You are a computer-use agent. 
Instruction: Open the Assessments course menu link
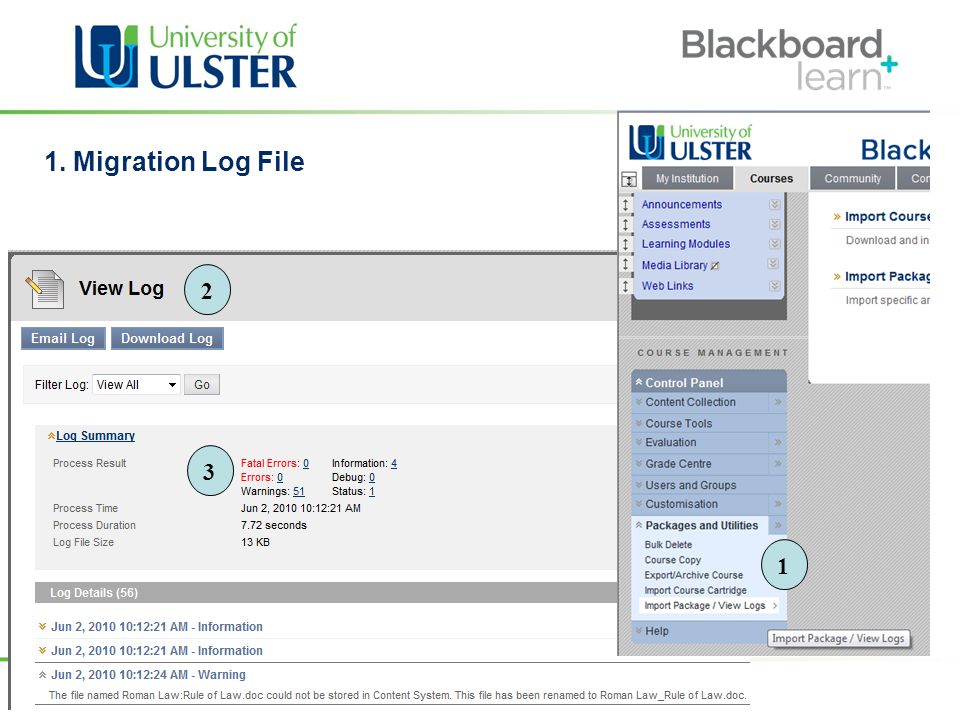(x=676, y=224)
